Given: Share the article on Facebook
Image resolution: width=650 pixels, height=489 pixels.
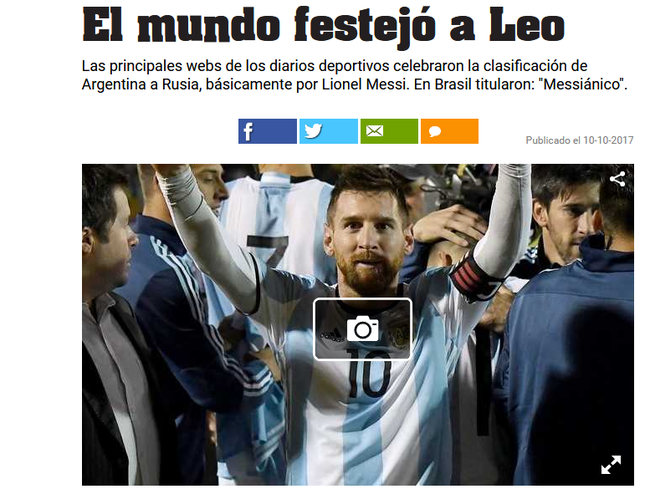Looking at the screenshot, I should click(x=267, y=131).
